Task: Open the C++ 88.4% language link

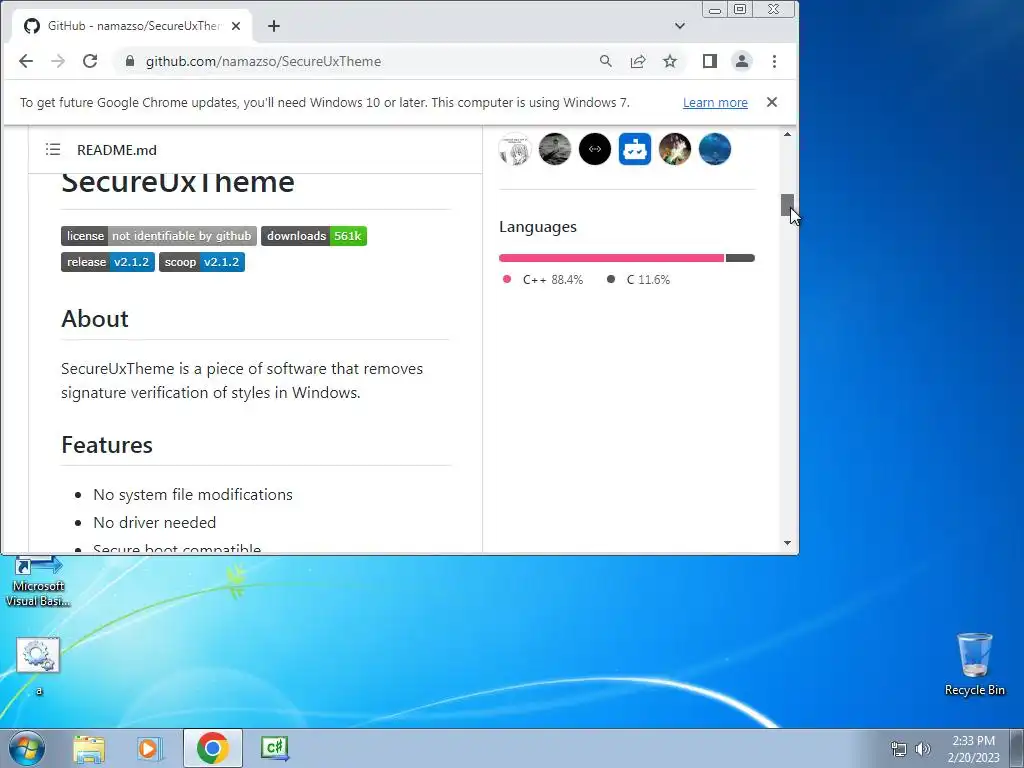Action: [x=543, y=280]
